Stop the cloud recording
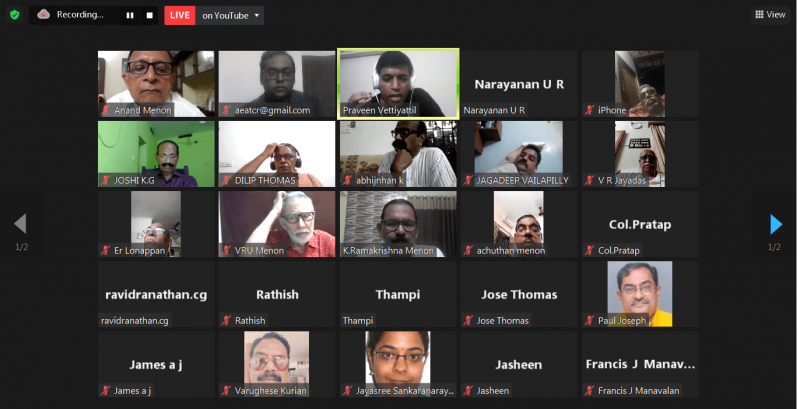Viewport: 800px width, 409px height. click(149, 15)
